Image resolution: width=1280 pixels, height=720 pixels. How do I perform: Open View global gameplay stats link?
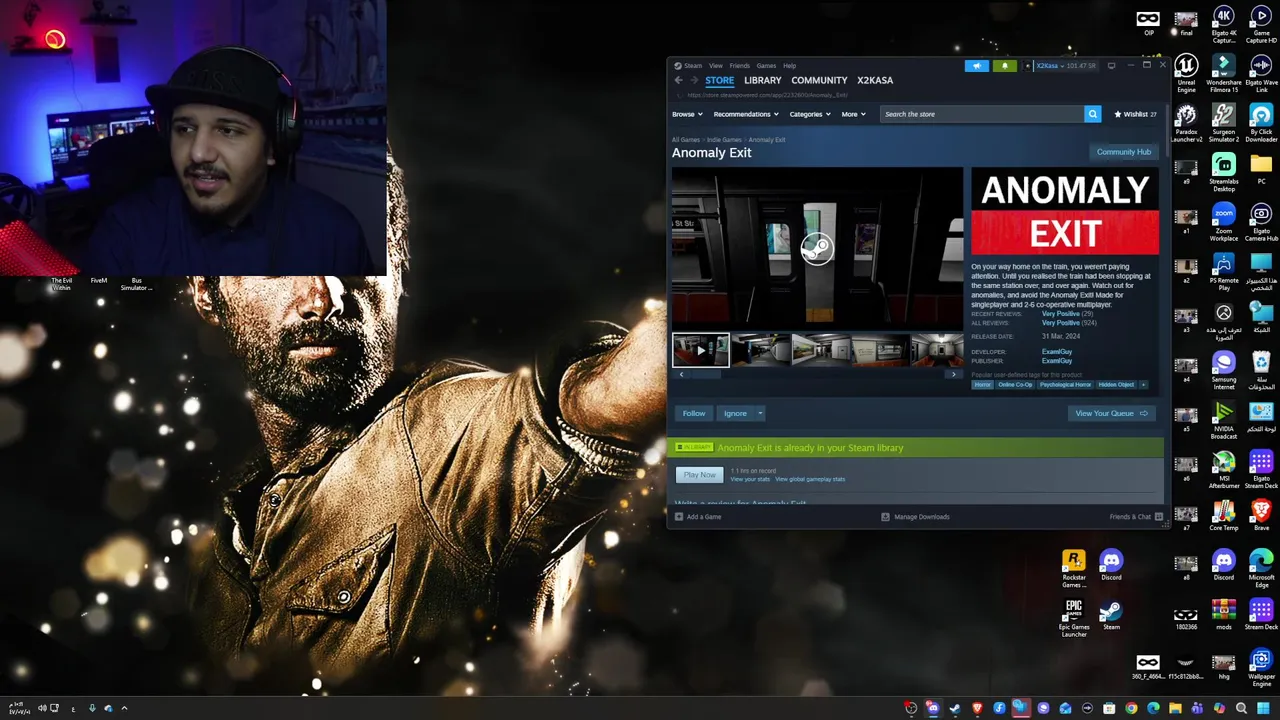[x=810, y=479]
